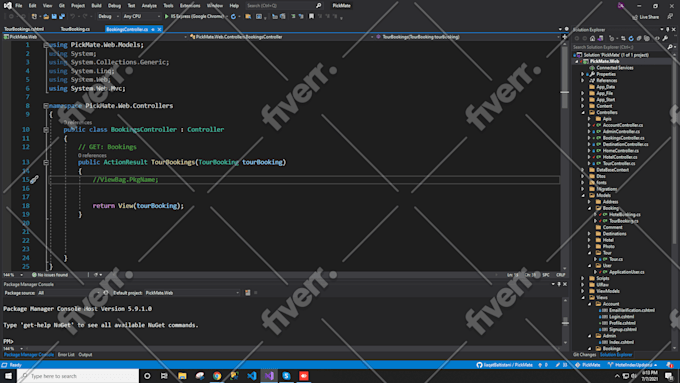
Task: Expand the Migrations folder
Action: coord(583,189)
